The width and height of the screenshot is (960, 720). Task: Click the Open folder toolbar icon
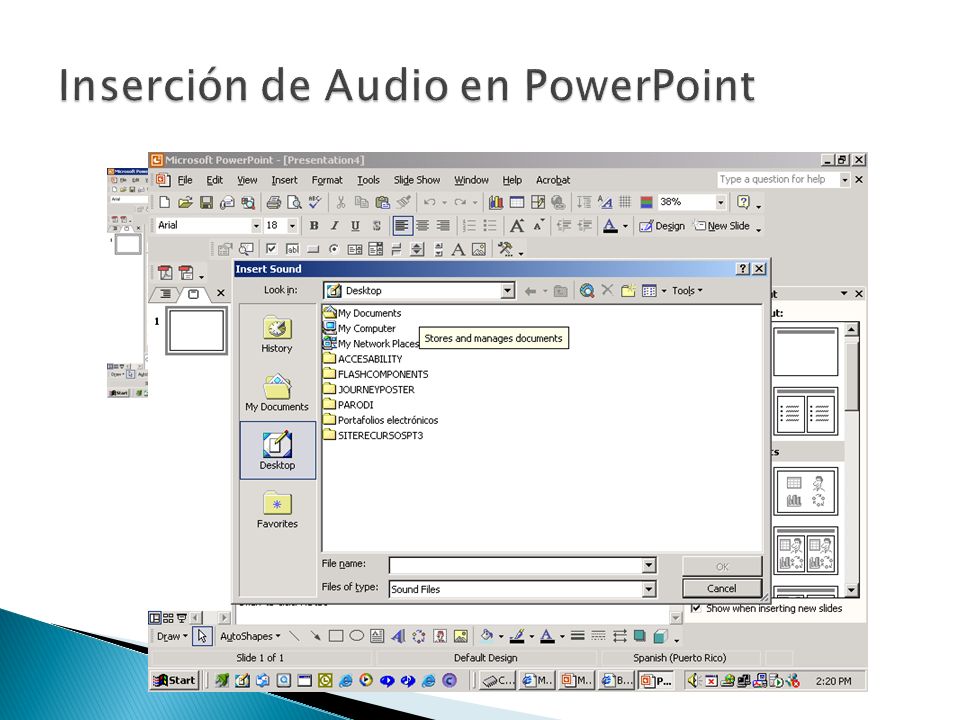pyautogui.click(x=186, y=202)
